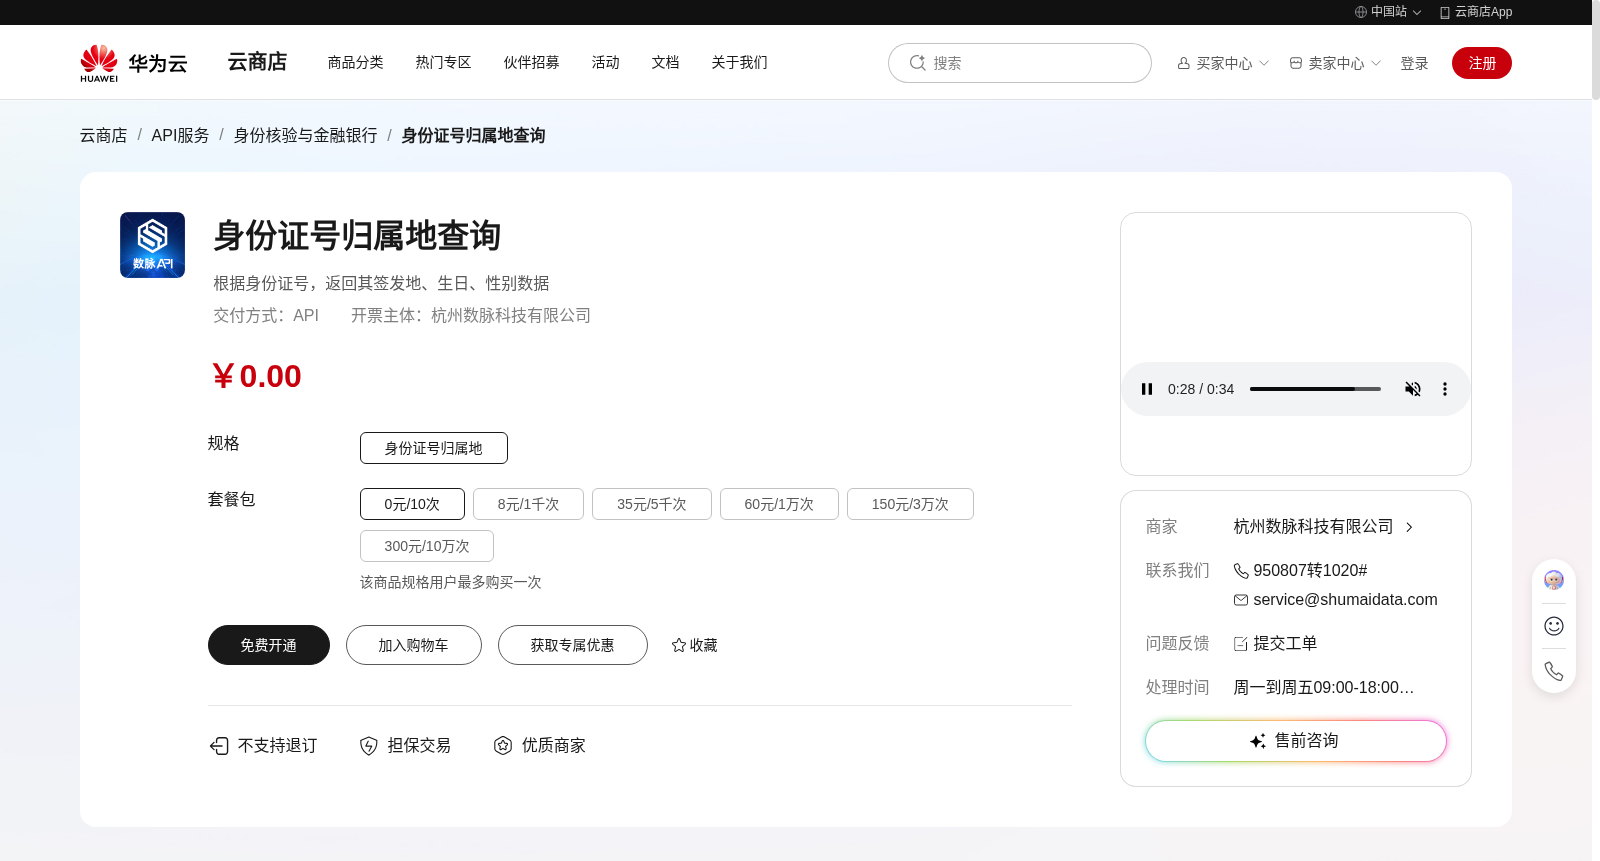Viewport: 1600px width, 861px height.
Task: Select the 150元/3万次 package
Action: (x=910, y=504)
